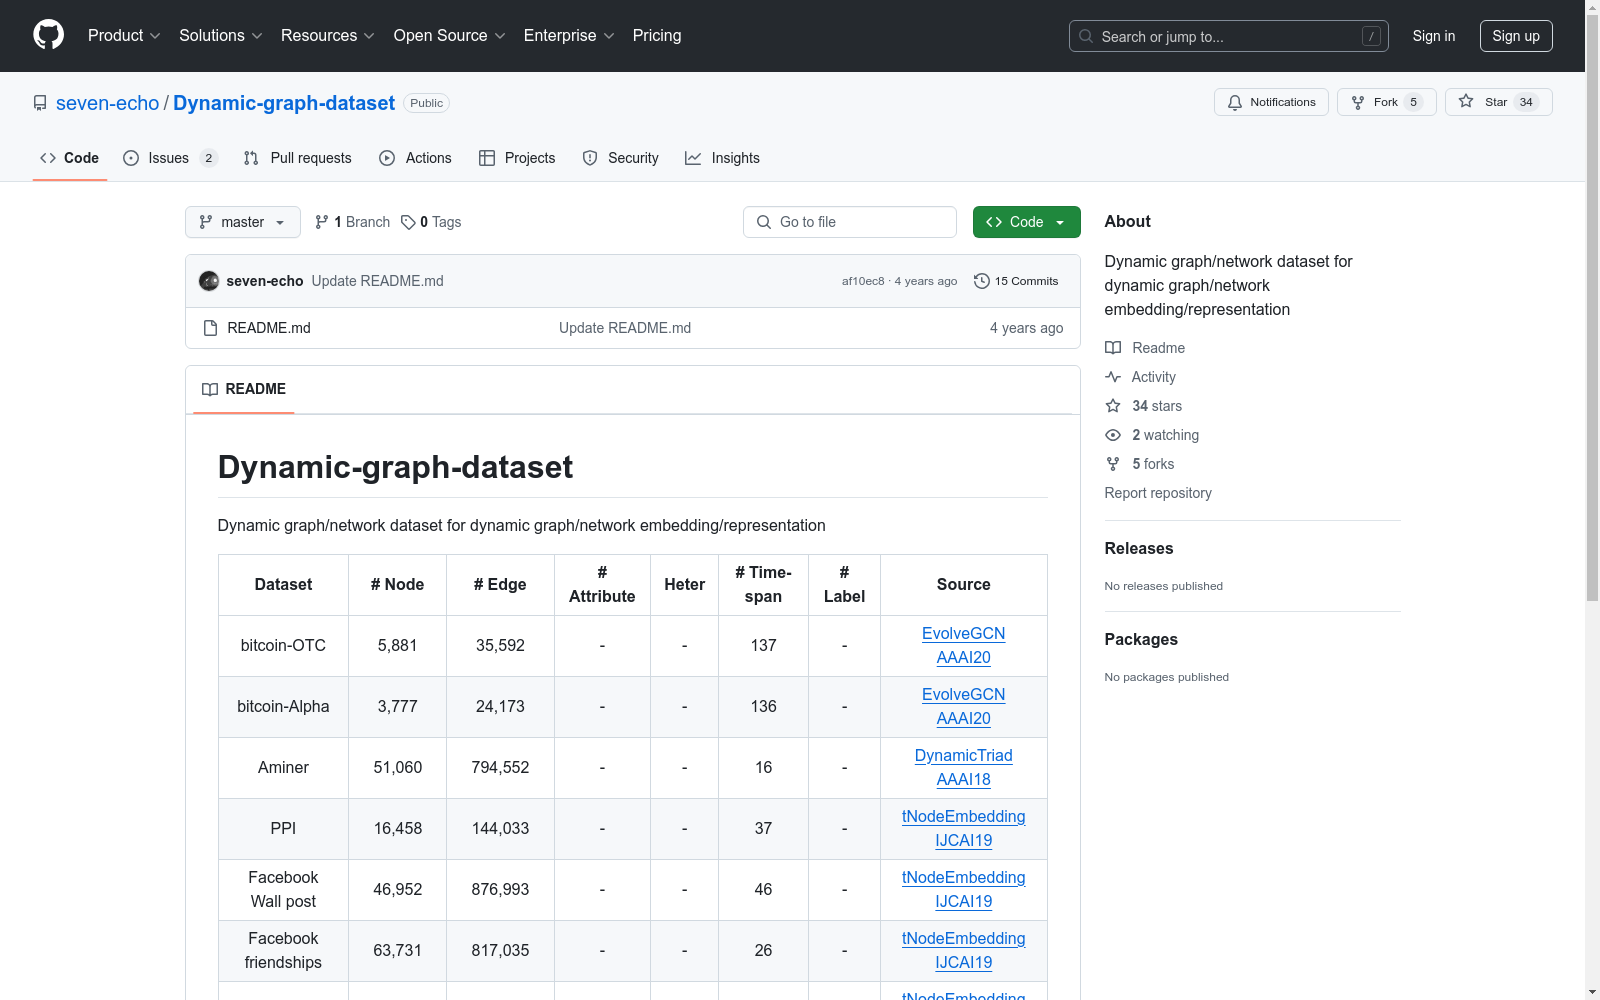Click the seven-echo author name in commit row
Image resolution: width=1600 pixels, height=1000 pixels.
point(265,281)
